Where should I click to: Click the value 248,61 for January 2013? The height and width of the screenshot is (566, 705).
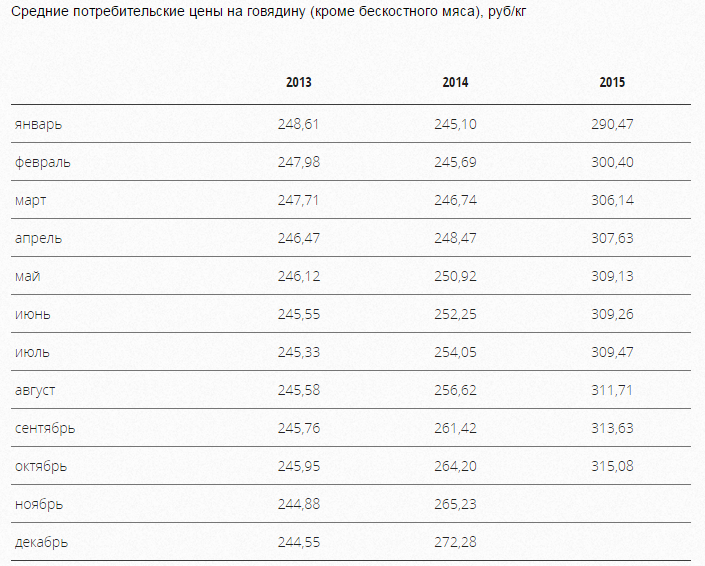(298, 124)
